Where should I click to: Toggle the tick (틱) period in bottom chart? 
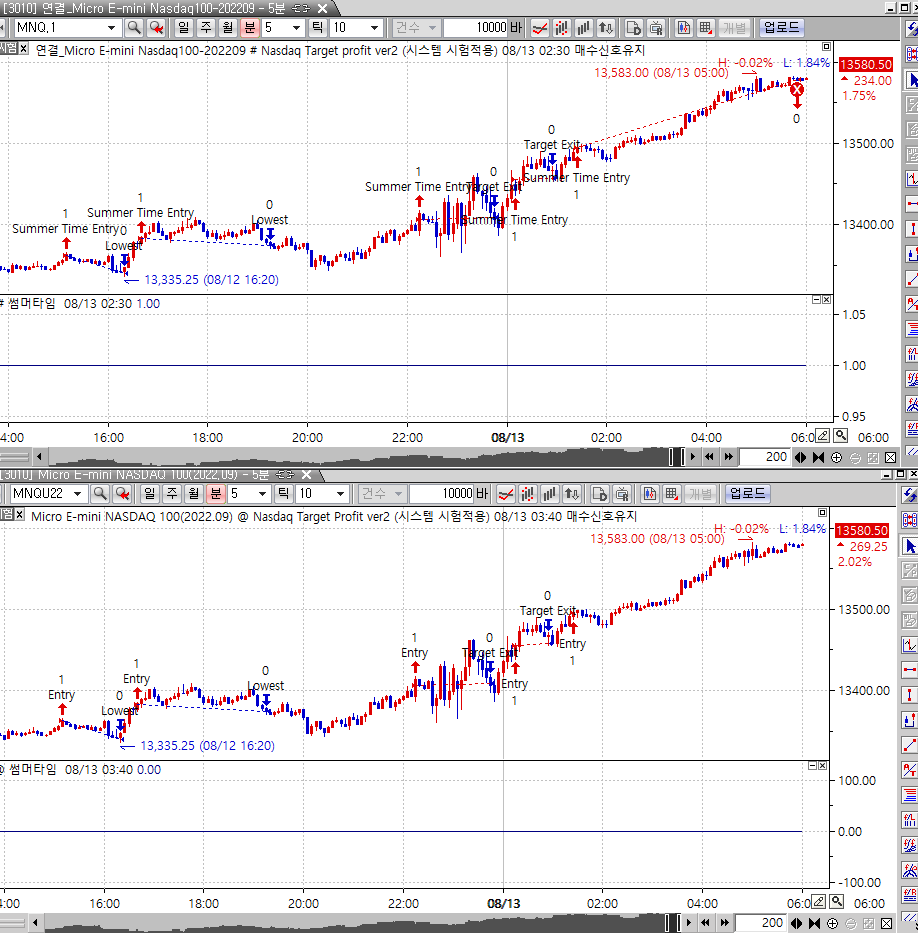coord(283,494)
